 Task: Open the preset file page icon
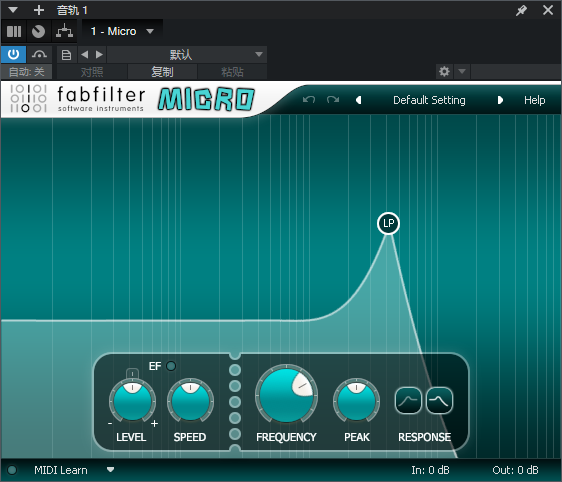[66, 55]
